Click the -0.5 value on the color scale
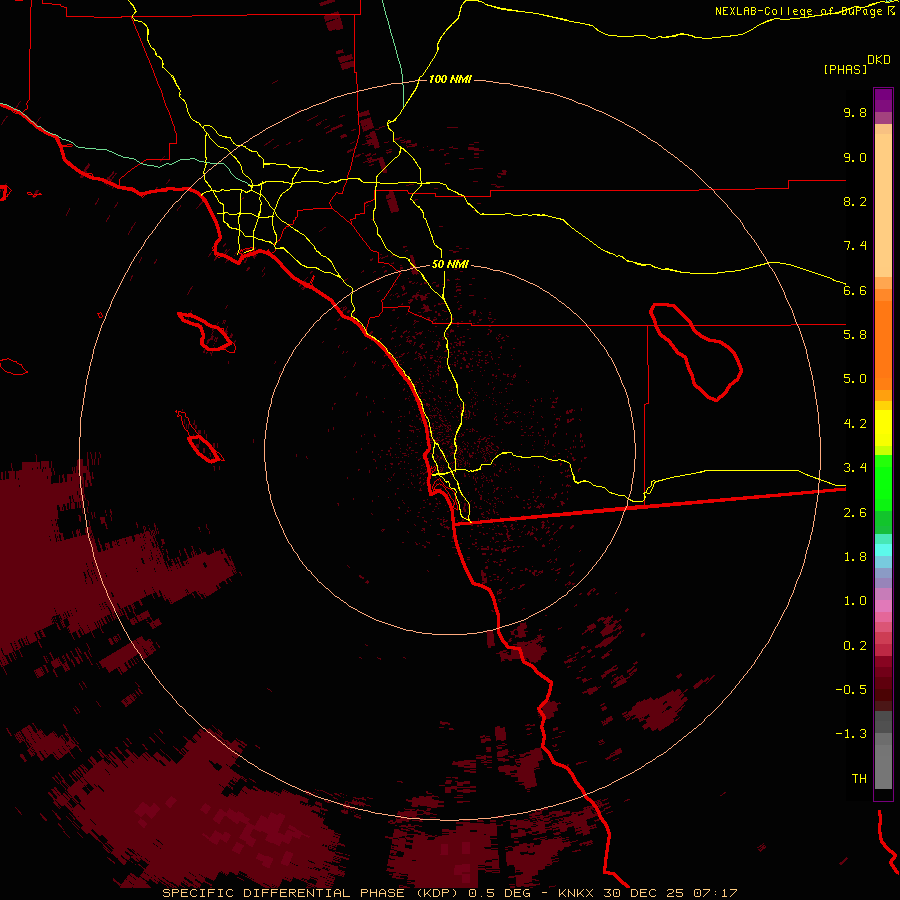The width and height of the screenshot is (900, 900). pos(851,690)
